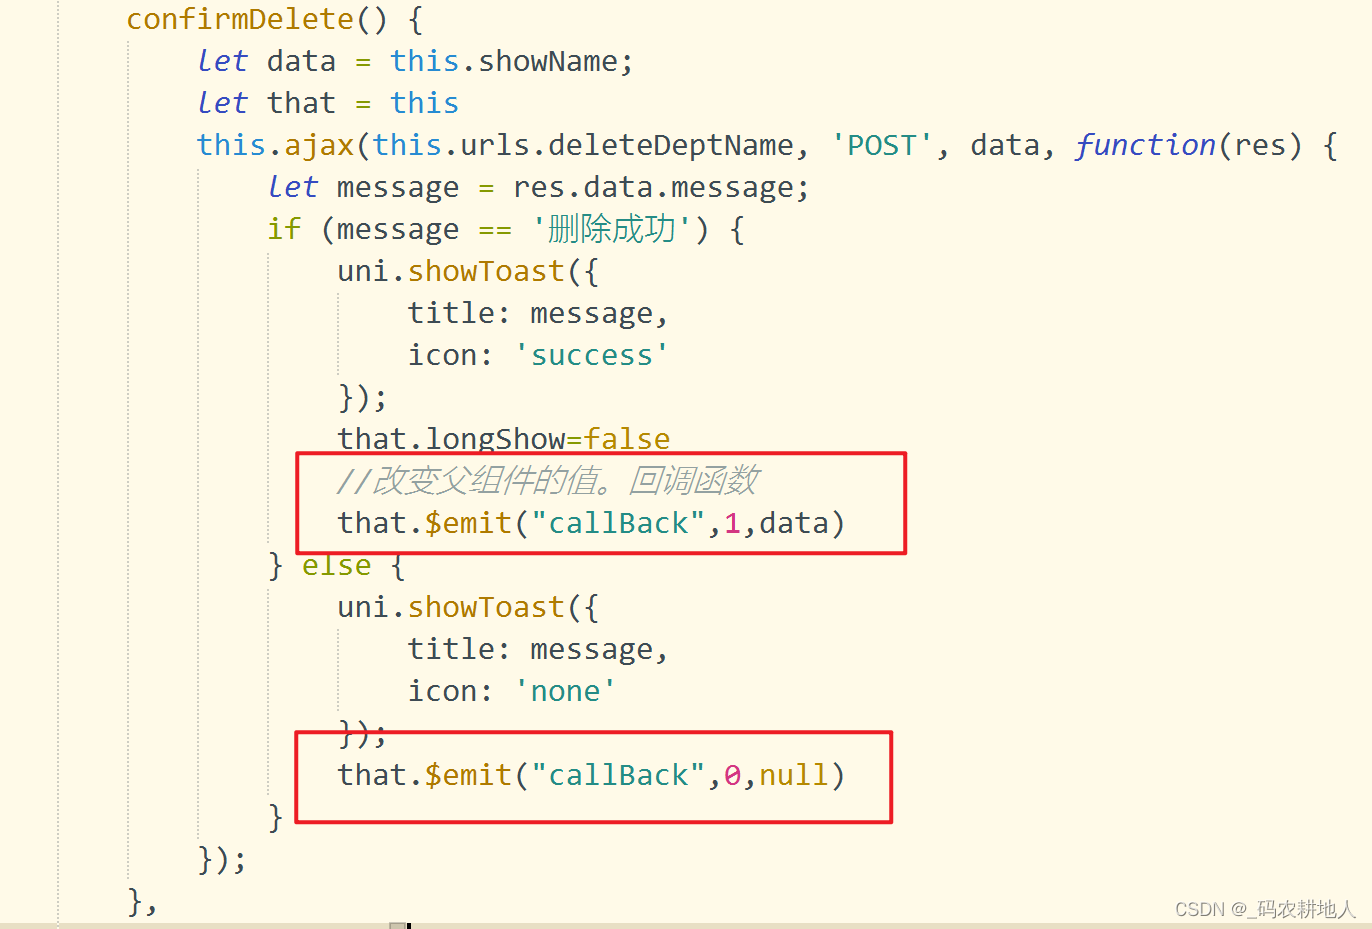The height and width of the screenshot is (929, 1372).
Task: Click the $emit call passing 1,data
Action: click(591, 523)
